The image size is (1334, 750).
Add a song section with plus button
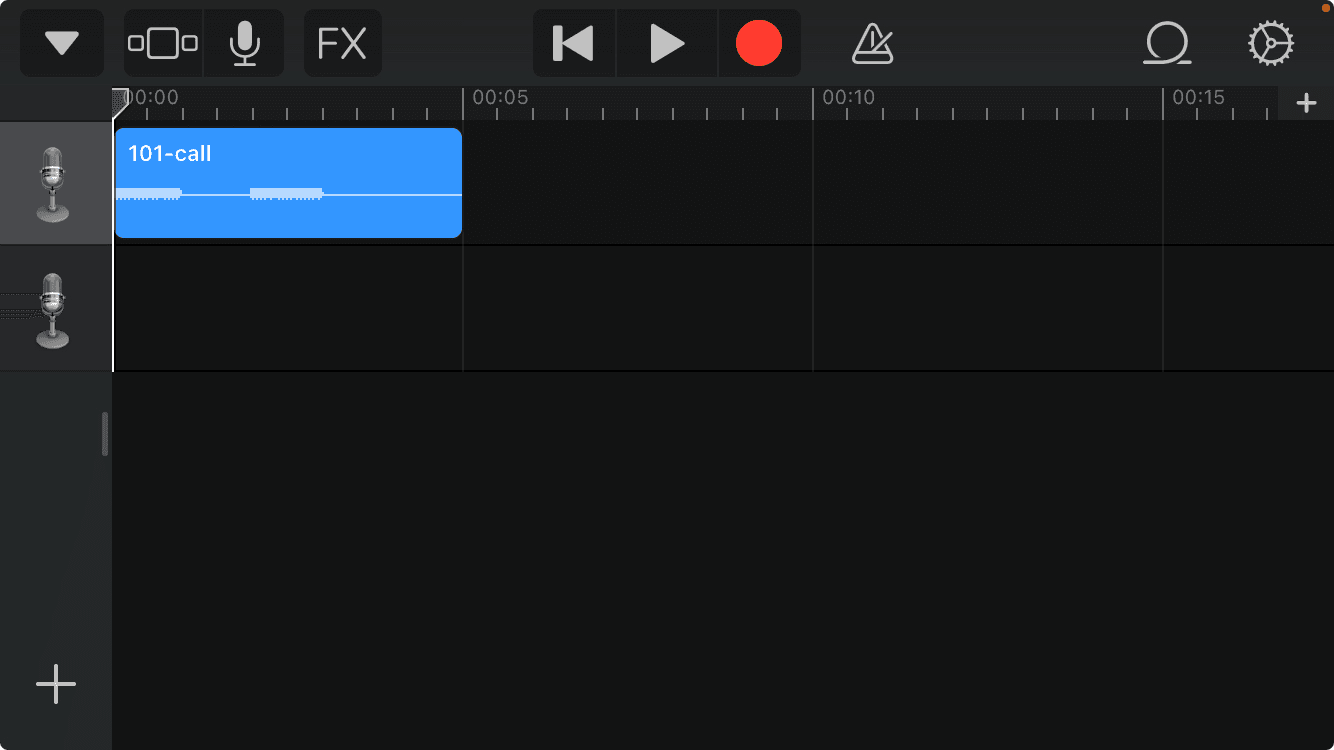(x=1306, y=103)
